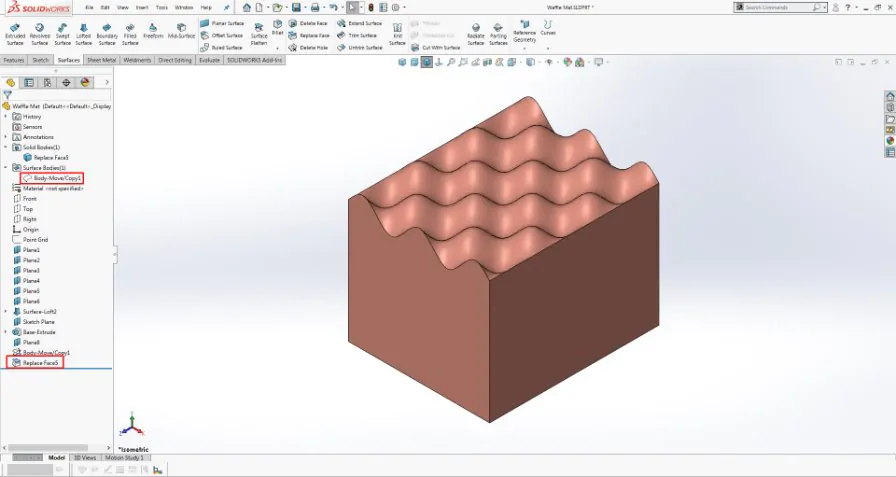Expand the Base-Extrude feature
This screenshot has height=477, width=896.
click(6, 332)
